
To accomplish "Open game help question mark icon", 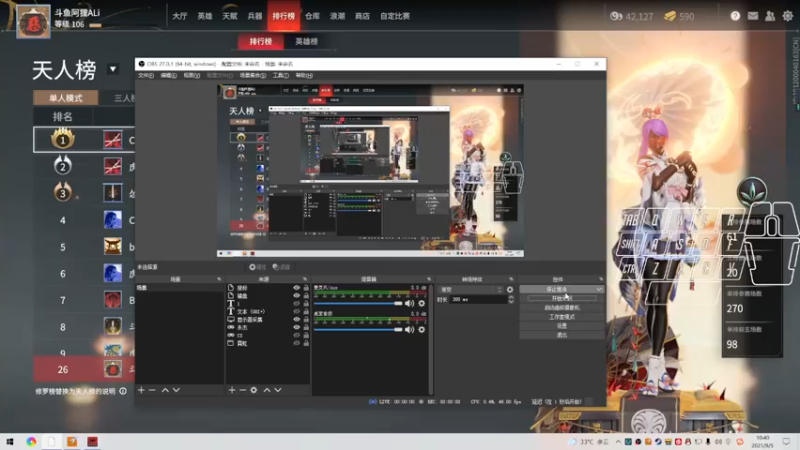I will pyautogui.click(x=735, y=16).
